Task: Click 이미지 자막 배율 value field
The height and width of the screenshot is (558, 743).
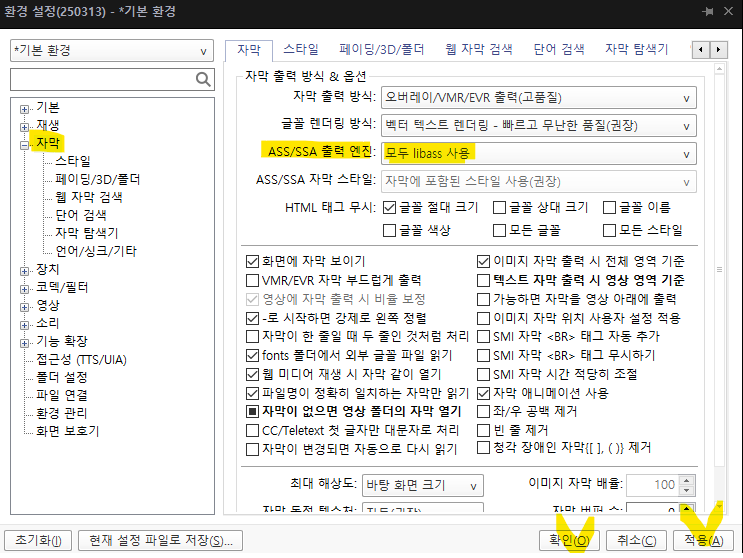Action: [x=652, y=485]
